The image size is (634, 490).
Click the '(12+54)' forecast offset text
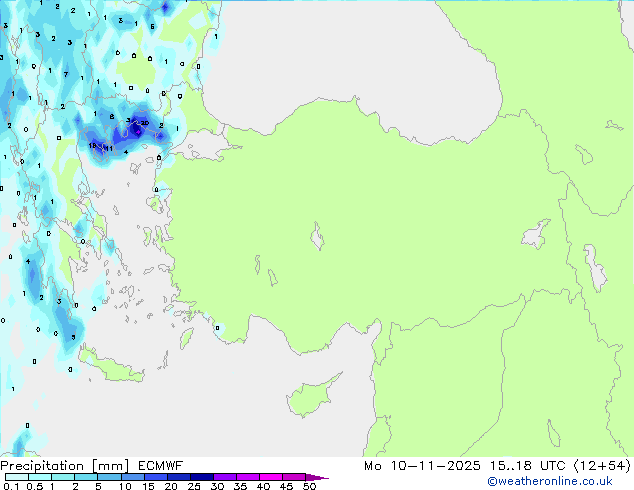pos(602,466)
